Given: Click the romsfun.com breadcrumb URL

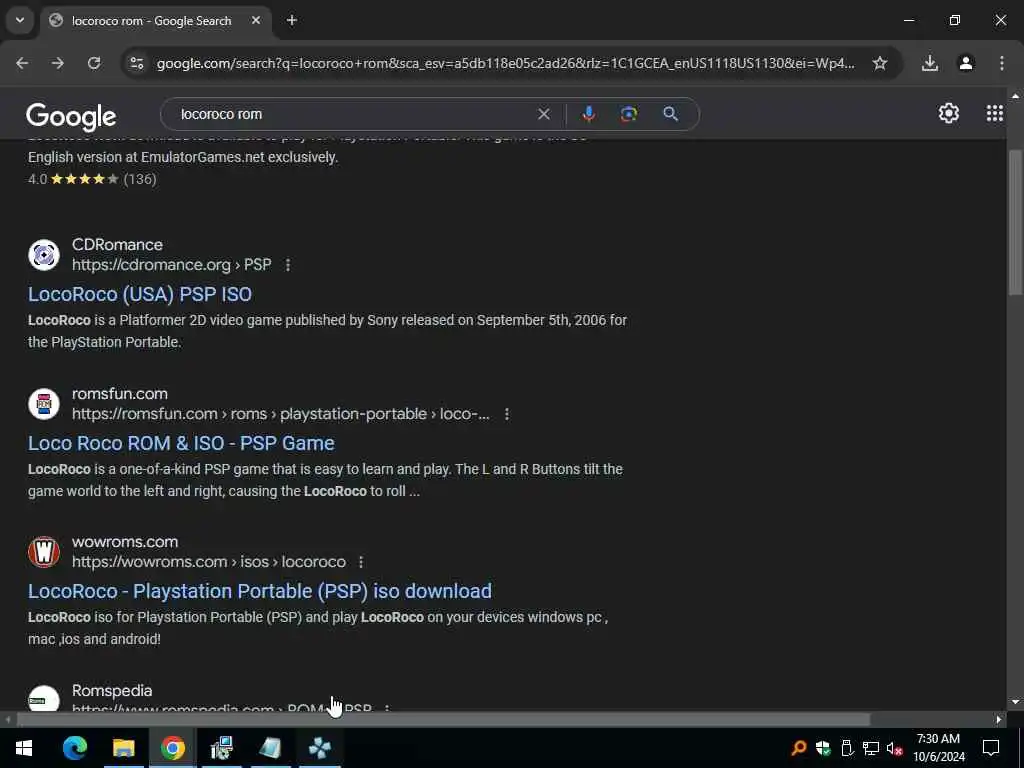Looking at the screenshot, I should click(281, 414).
